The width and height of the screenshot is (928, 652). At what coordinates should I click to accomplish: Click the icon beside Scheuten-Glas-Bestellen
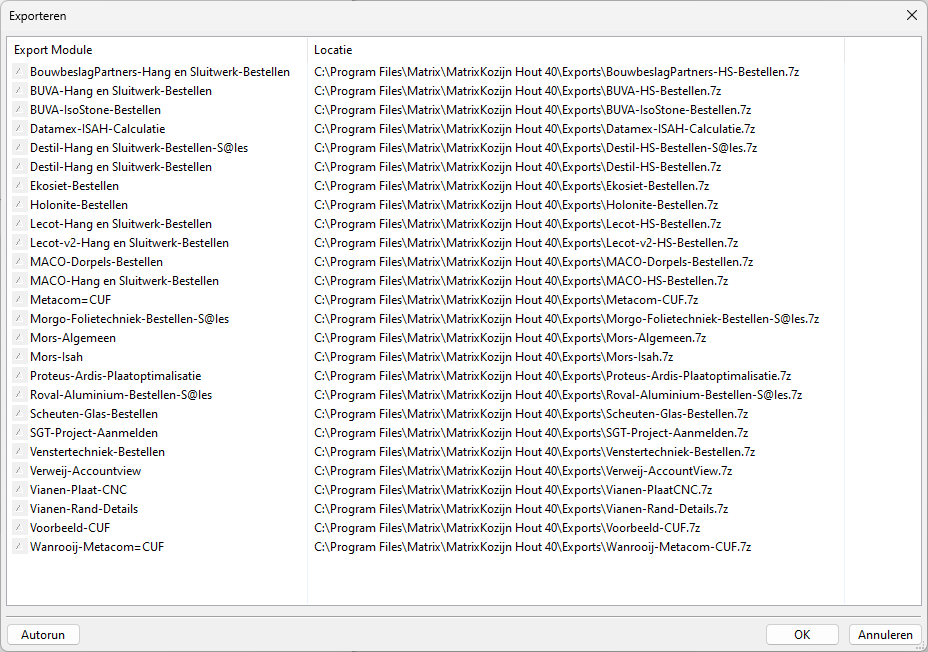(x=20, y=414)
